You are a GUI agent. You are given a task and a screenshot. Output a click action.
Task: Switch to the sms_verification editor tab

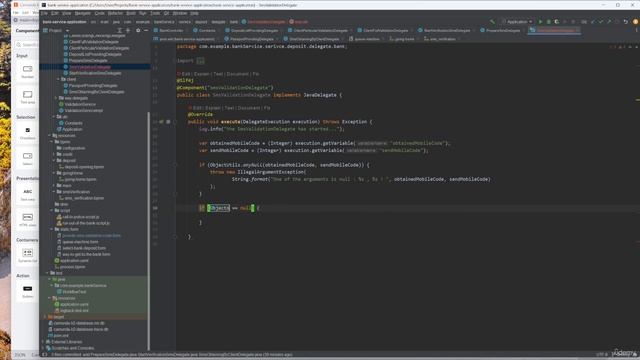coord(441,39)
